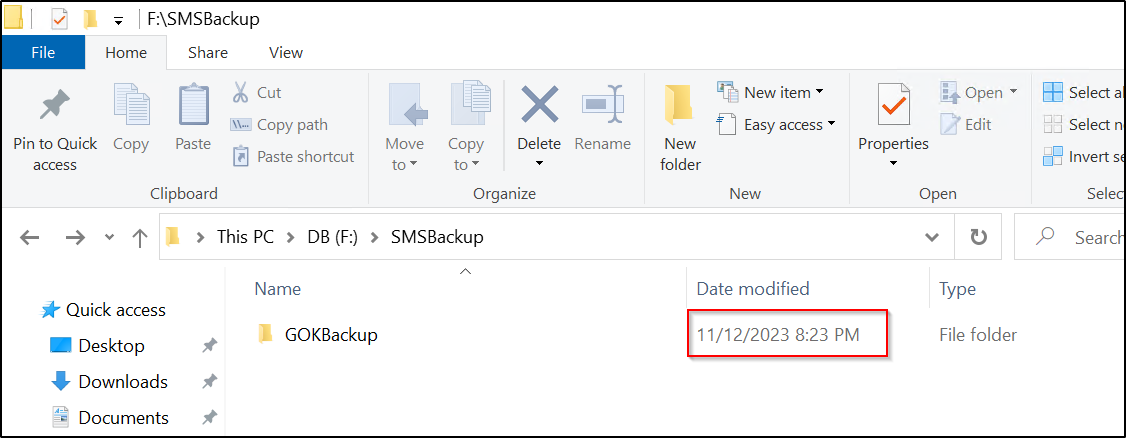The width and height of the screenshot is (1126, 438).
Task: Click Pin to Quick access icon
Action: coord(55,106)
